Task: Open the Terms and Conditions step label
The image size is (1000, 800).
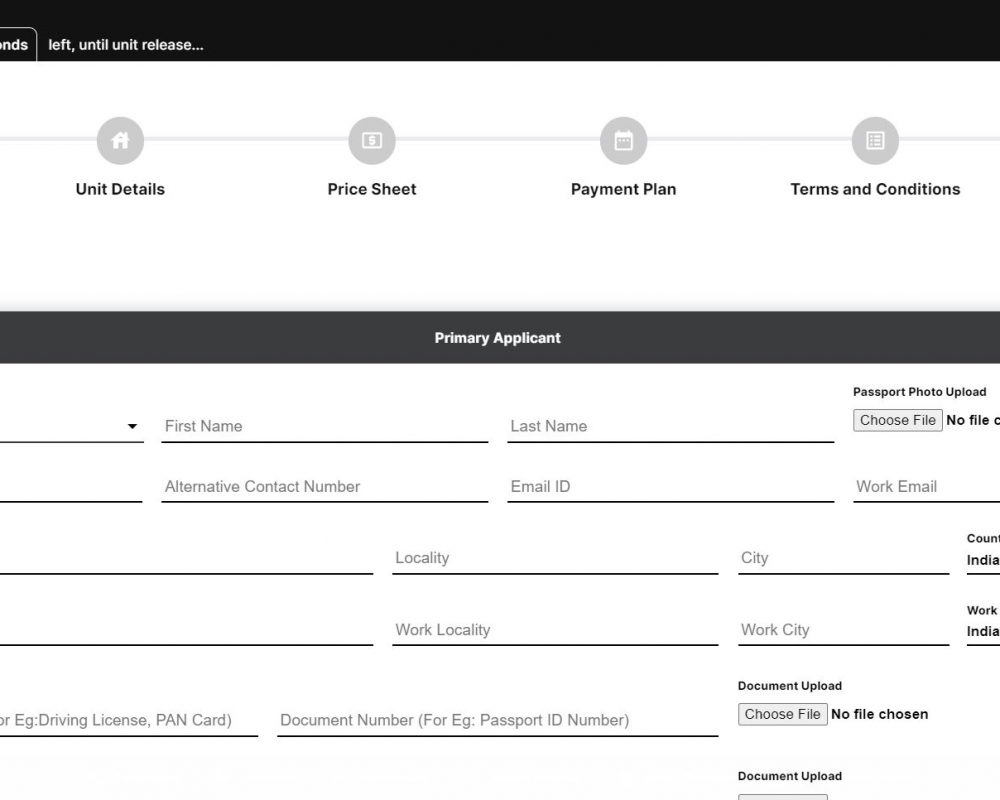Action: (875, 189)
